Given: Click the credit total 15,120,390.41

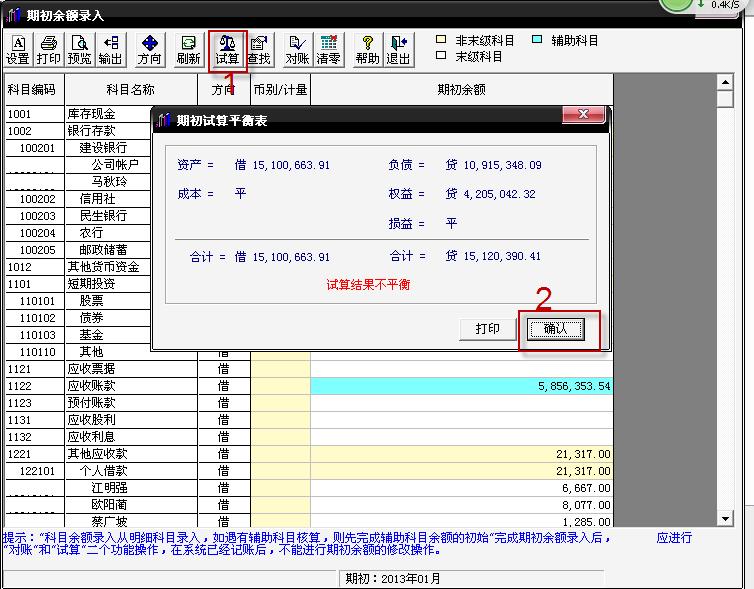Looking at the screenshot, I should pos(502,256).
